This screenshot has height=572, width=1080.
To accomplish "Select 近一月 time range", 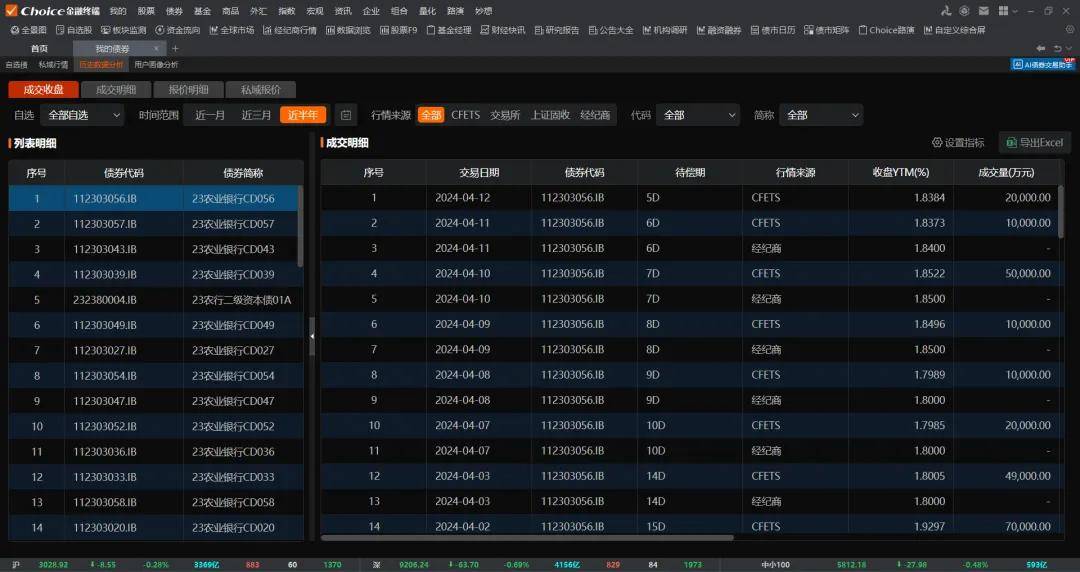I will 209,115.
